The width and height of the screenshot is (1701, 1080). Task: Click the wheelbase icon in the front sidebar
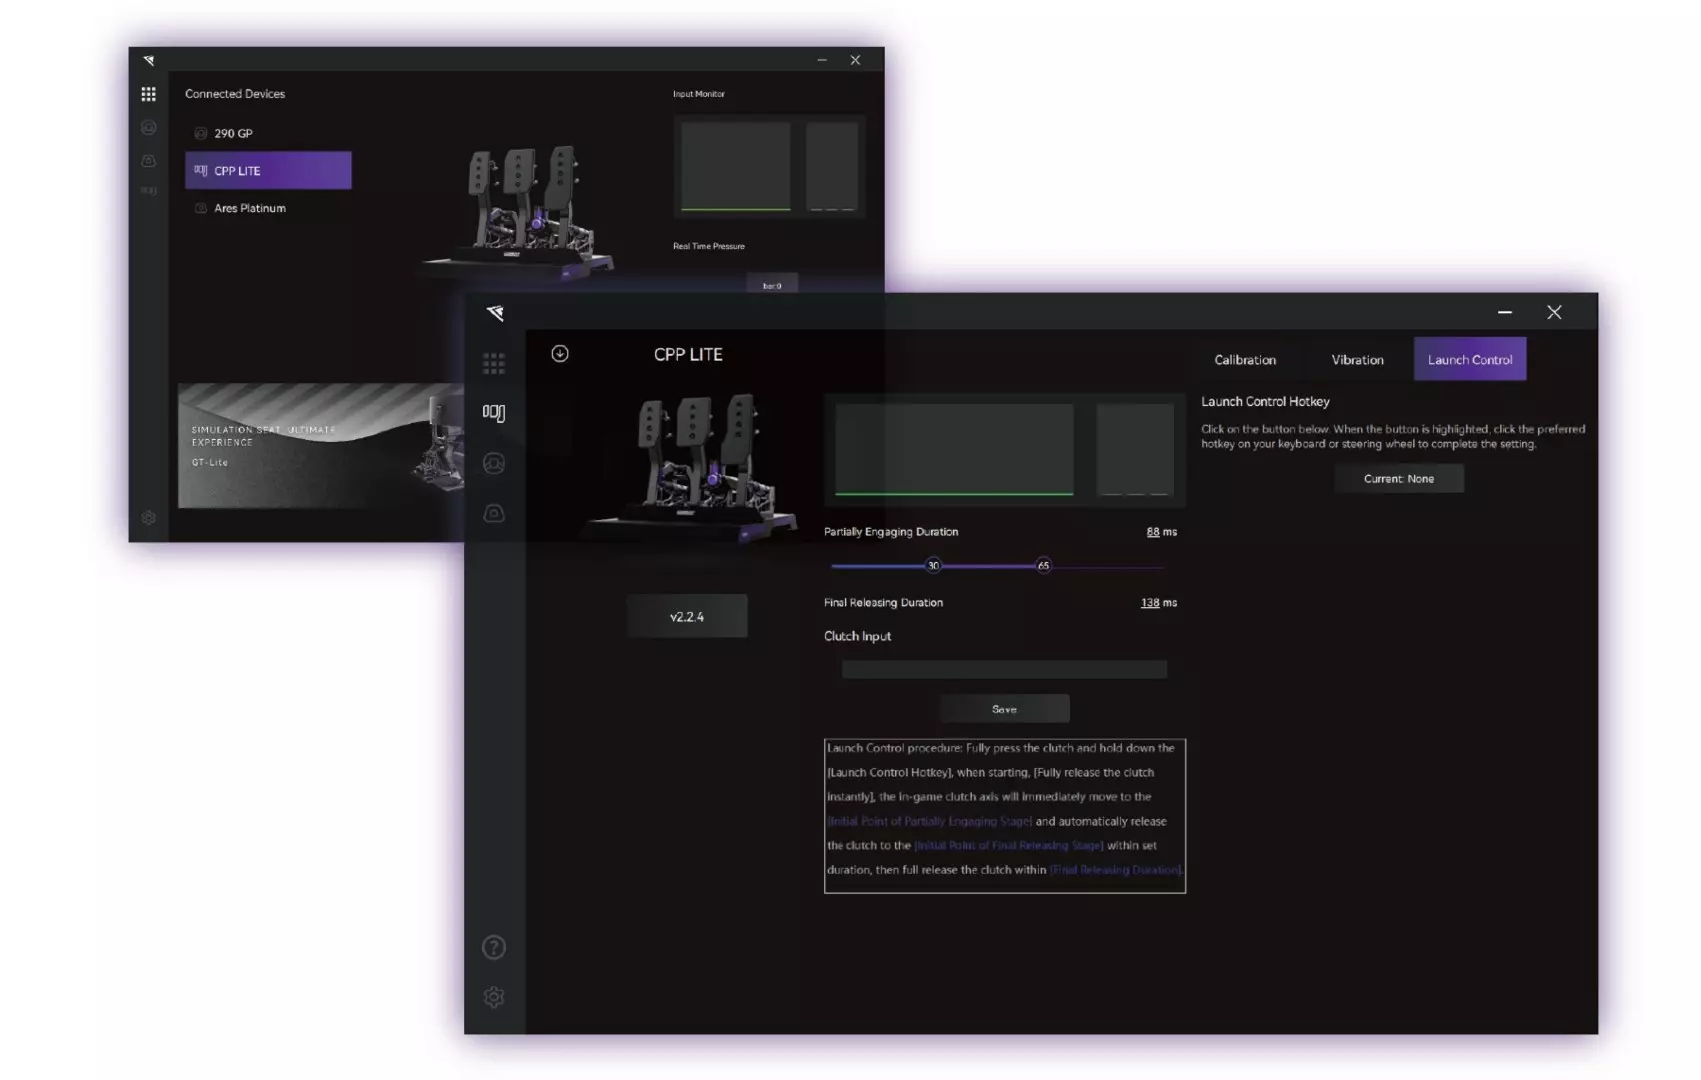pos(493,513)
